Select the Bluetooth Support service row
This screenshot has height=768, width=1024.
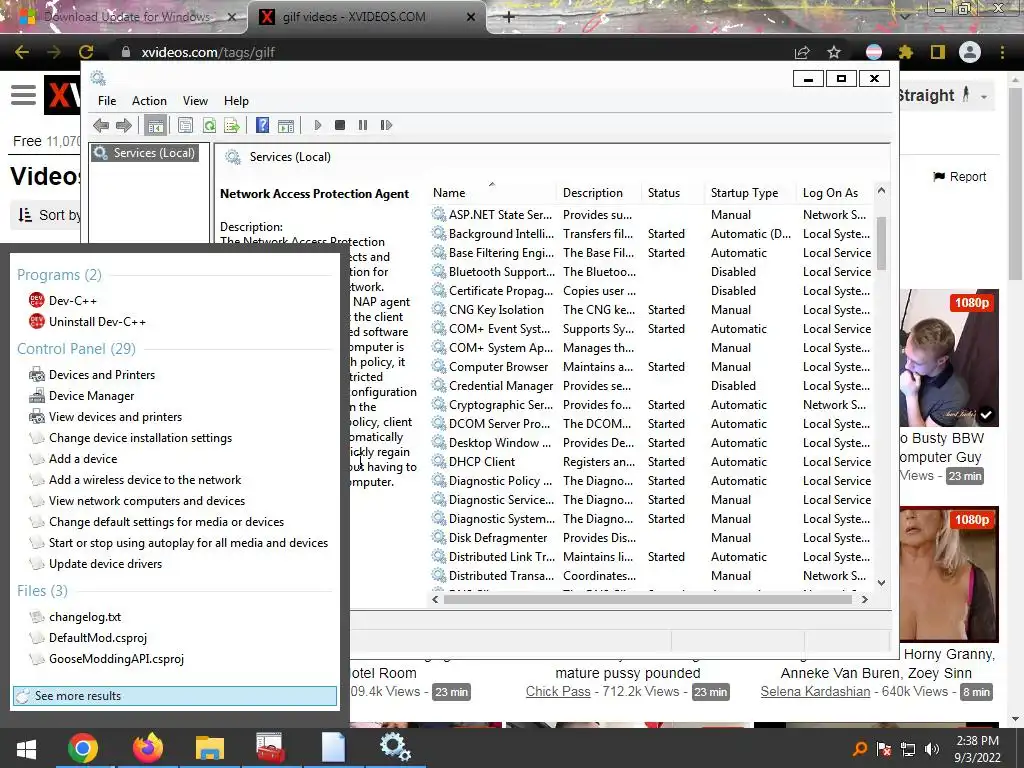click(651, 272)
